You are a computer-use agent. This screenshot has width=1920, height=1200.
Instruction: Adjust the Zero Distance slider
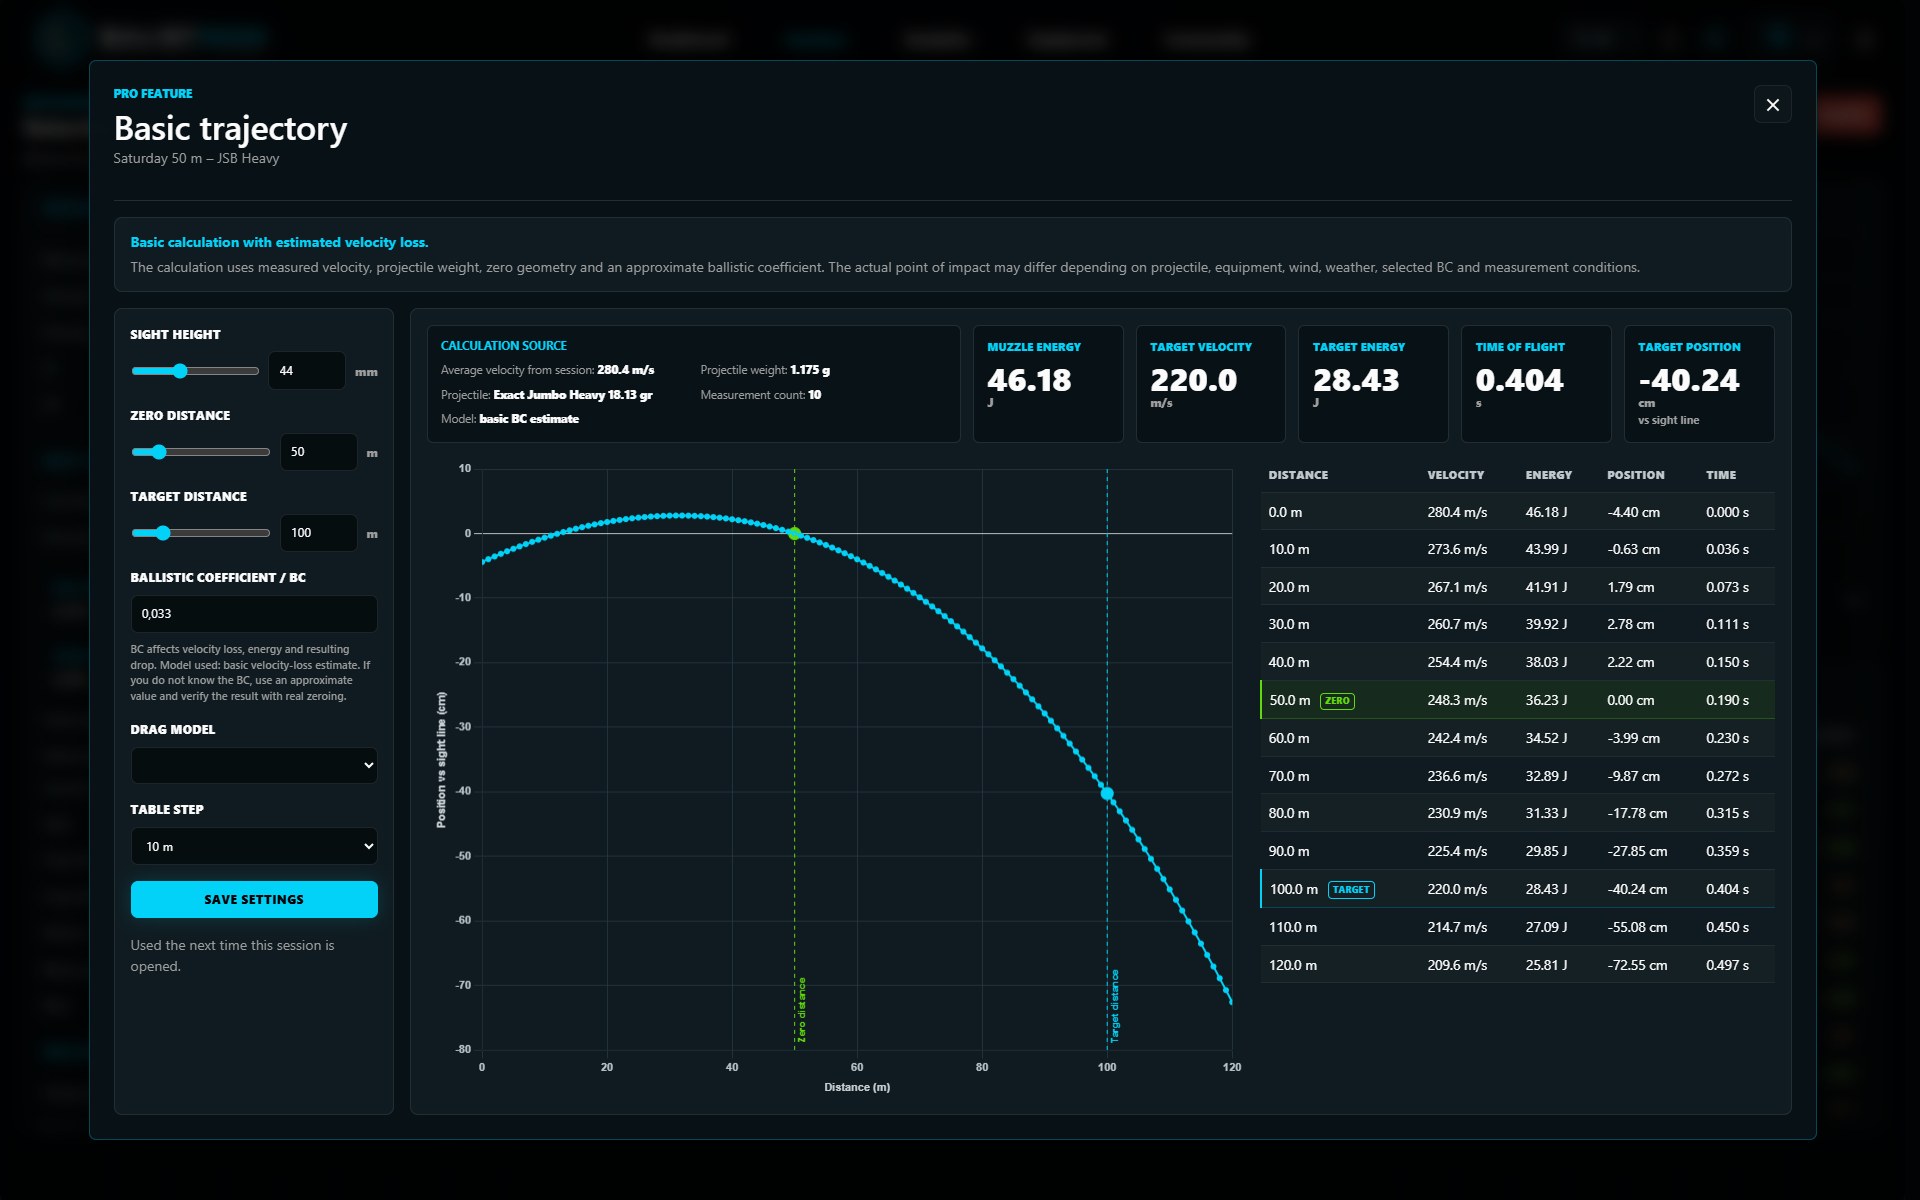coord(200,452)
